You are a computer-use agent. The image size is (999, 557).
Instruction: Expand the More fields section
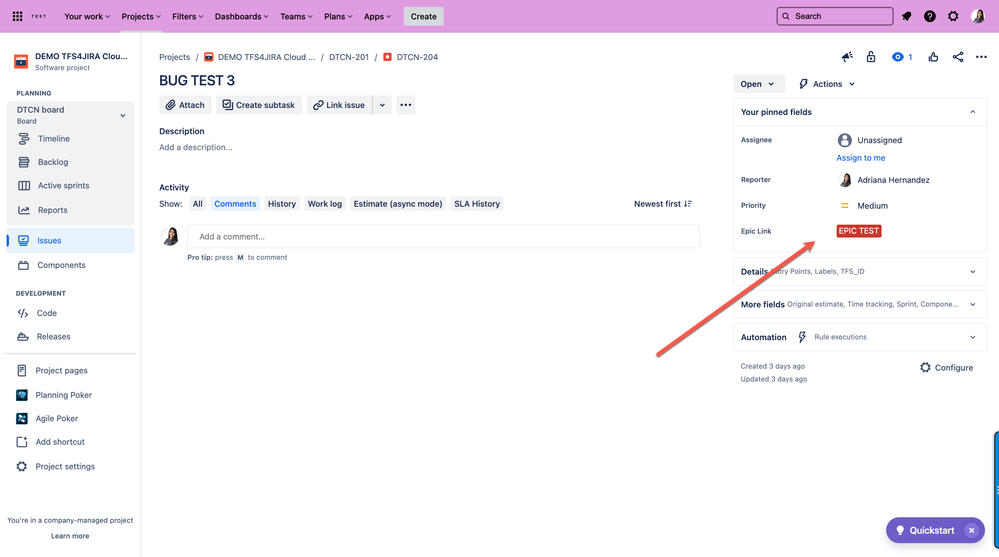[x=860, y=305]
